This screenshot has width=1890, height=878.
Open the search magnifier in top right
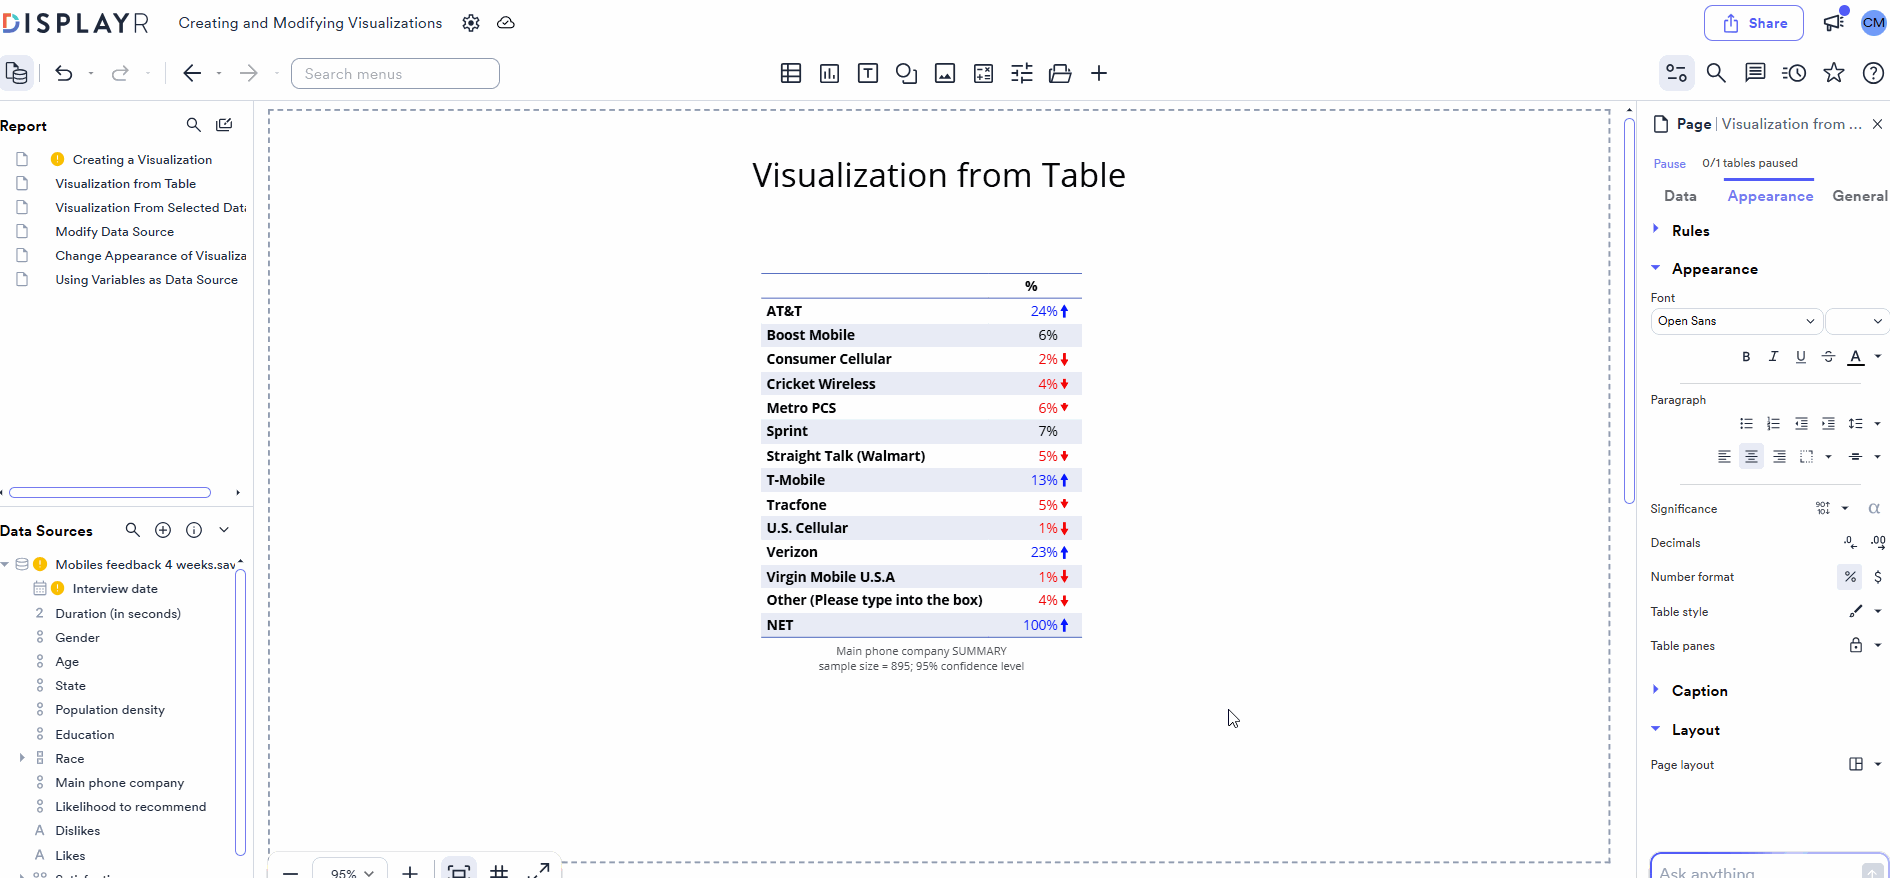tap(1716, 73)
